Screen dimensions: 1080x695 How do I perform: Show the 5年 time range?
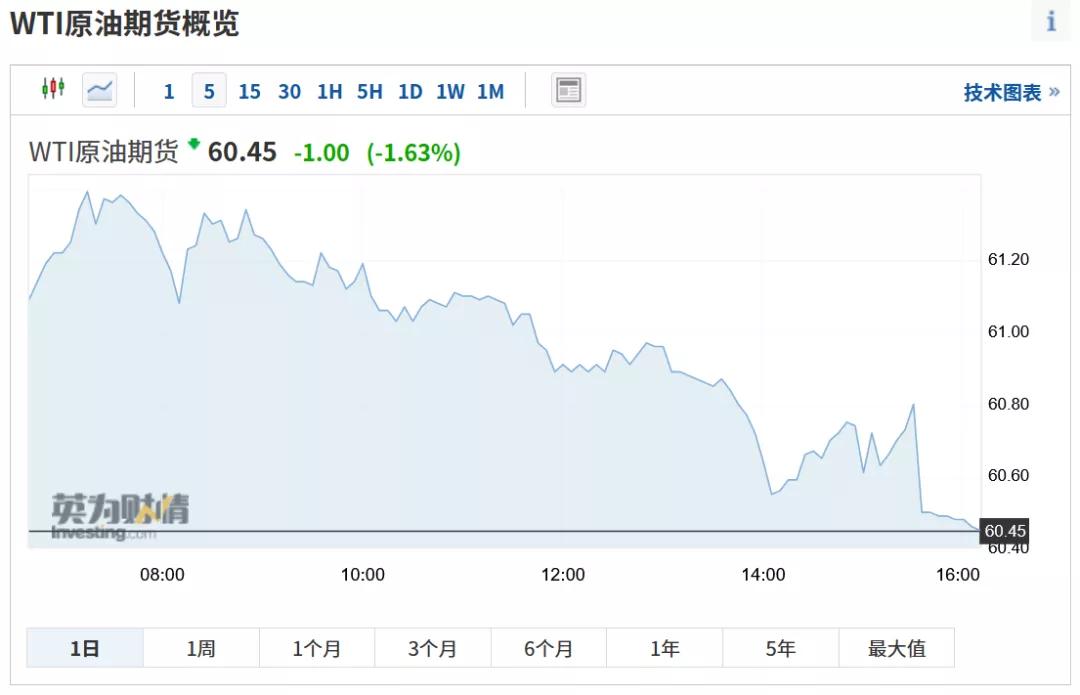coord(780,648)
